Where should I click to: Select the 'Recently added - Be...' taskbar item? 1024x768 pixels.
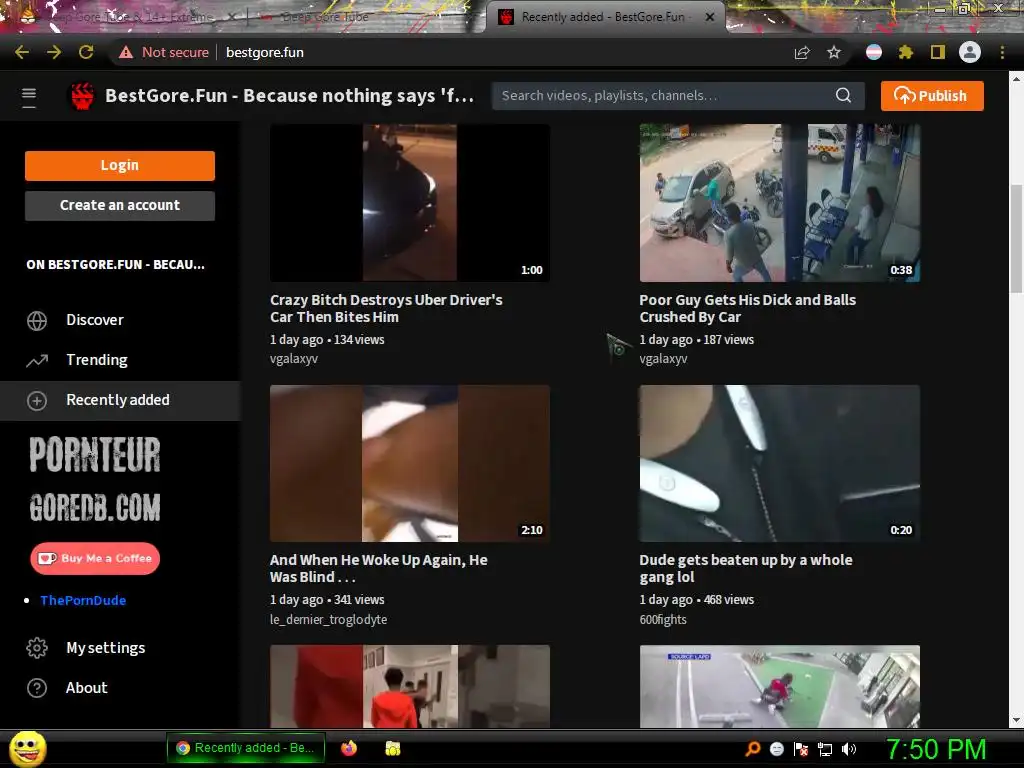246,748
